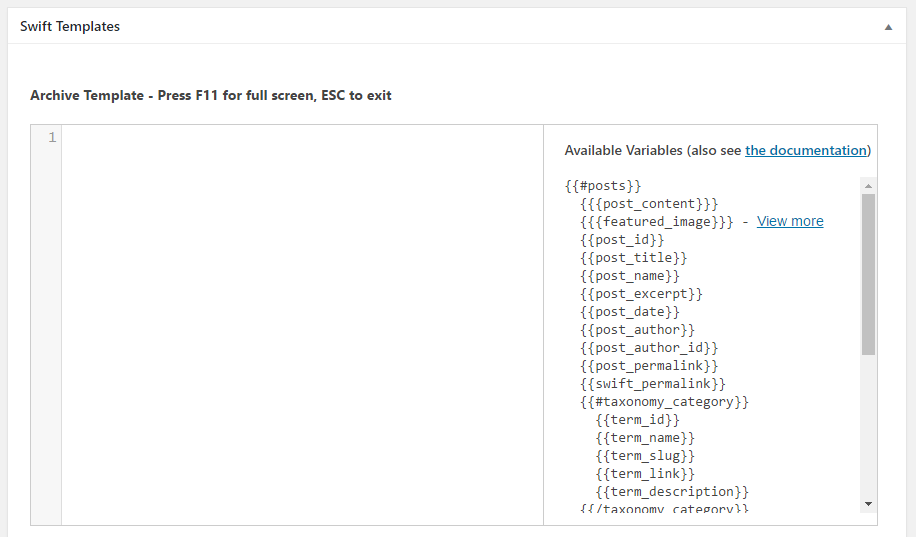Image resolution: width=916 pixels, height=537 pixels.
Task: Click line number 1 in editor gutter
Action: [x=52, y=137]
